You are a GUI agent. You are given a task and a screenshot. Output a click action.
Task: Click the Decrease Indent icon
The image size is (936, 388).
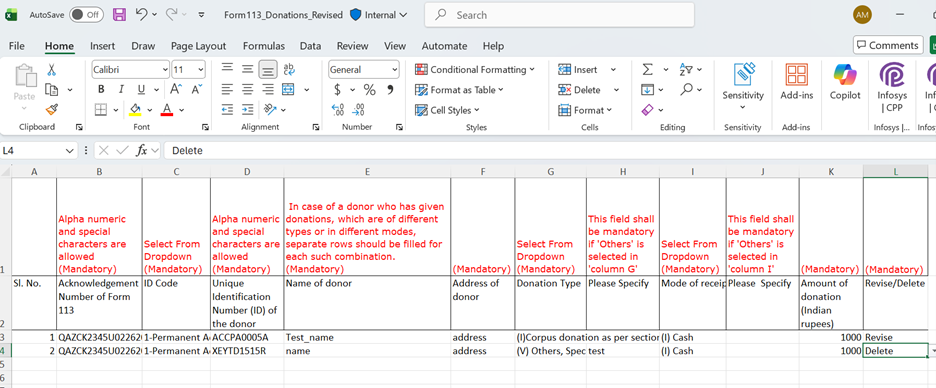[227, 110]
